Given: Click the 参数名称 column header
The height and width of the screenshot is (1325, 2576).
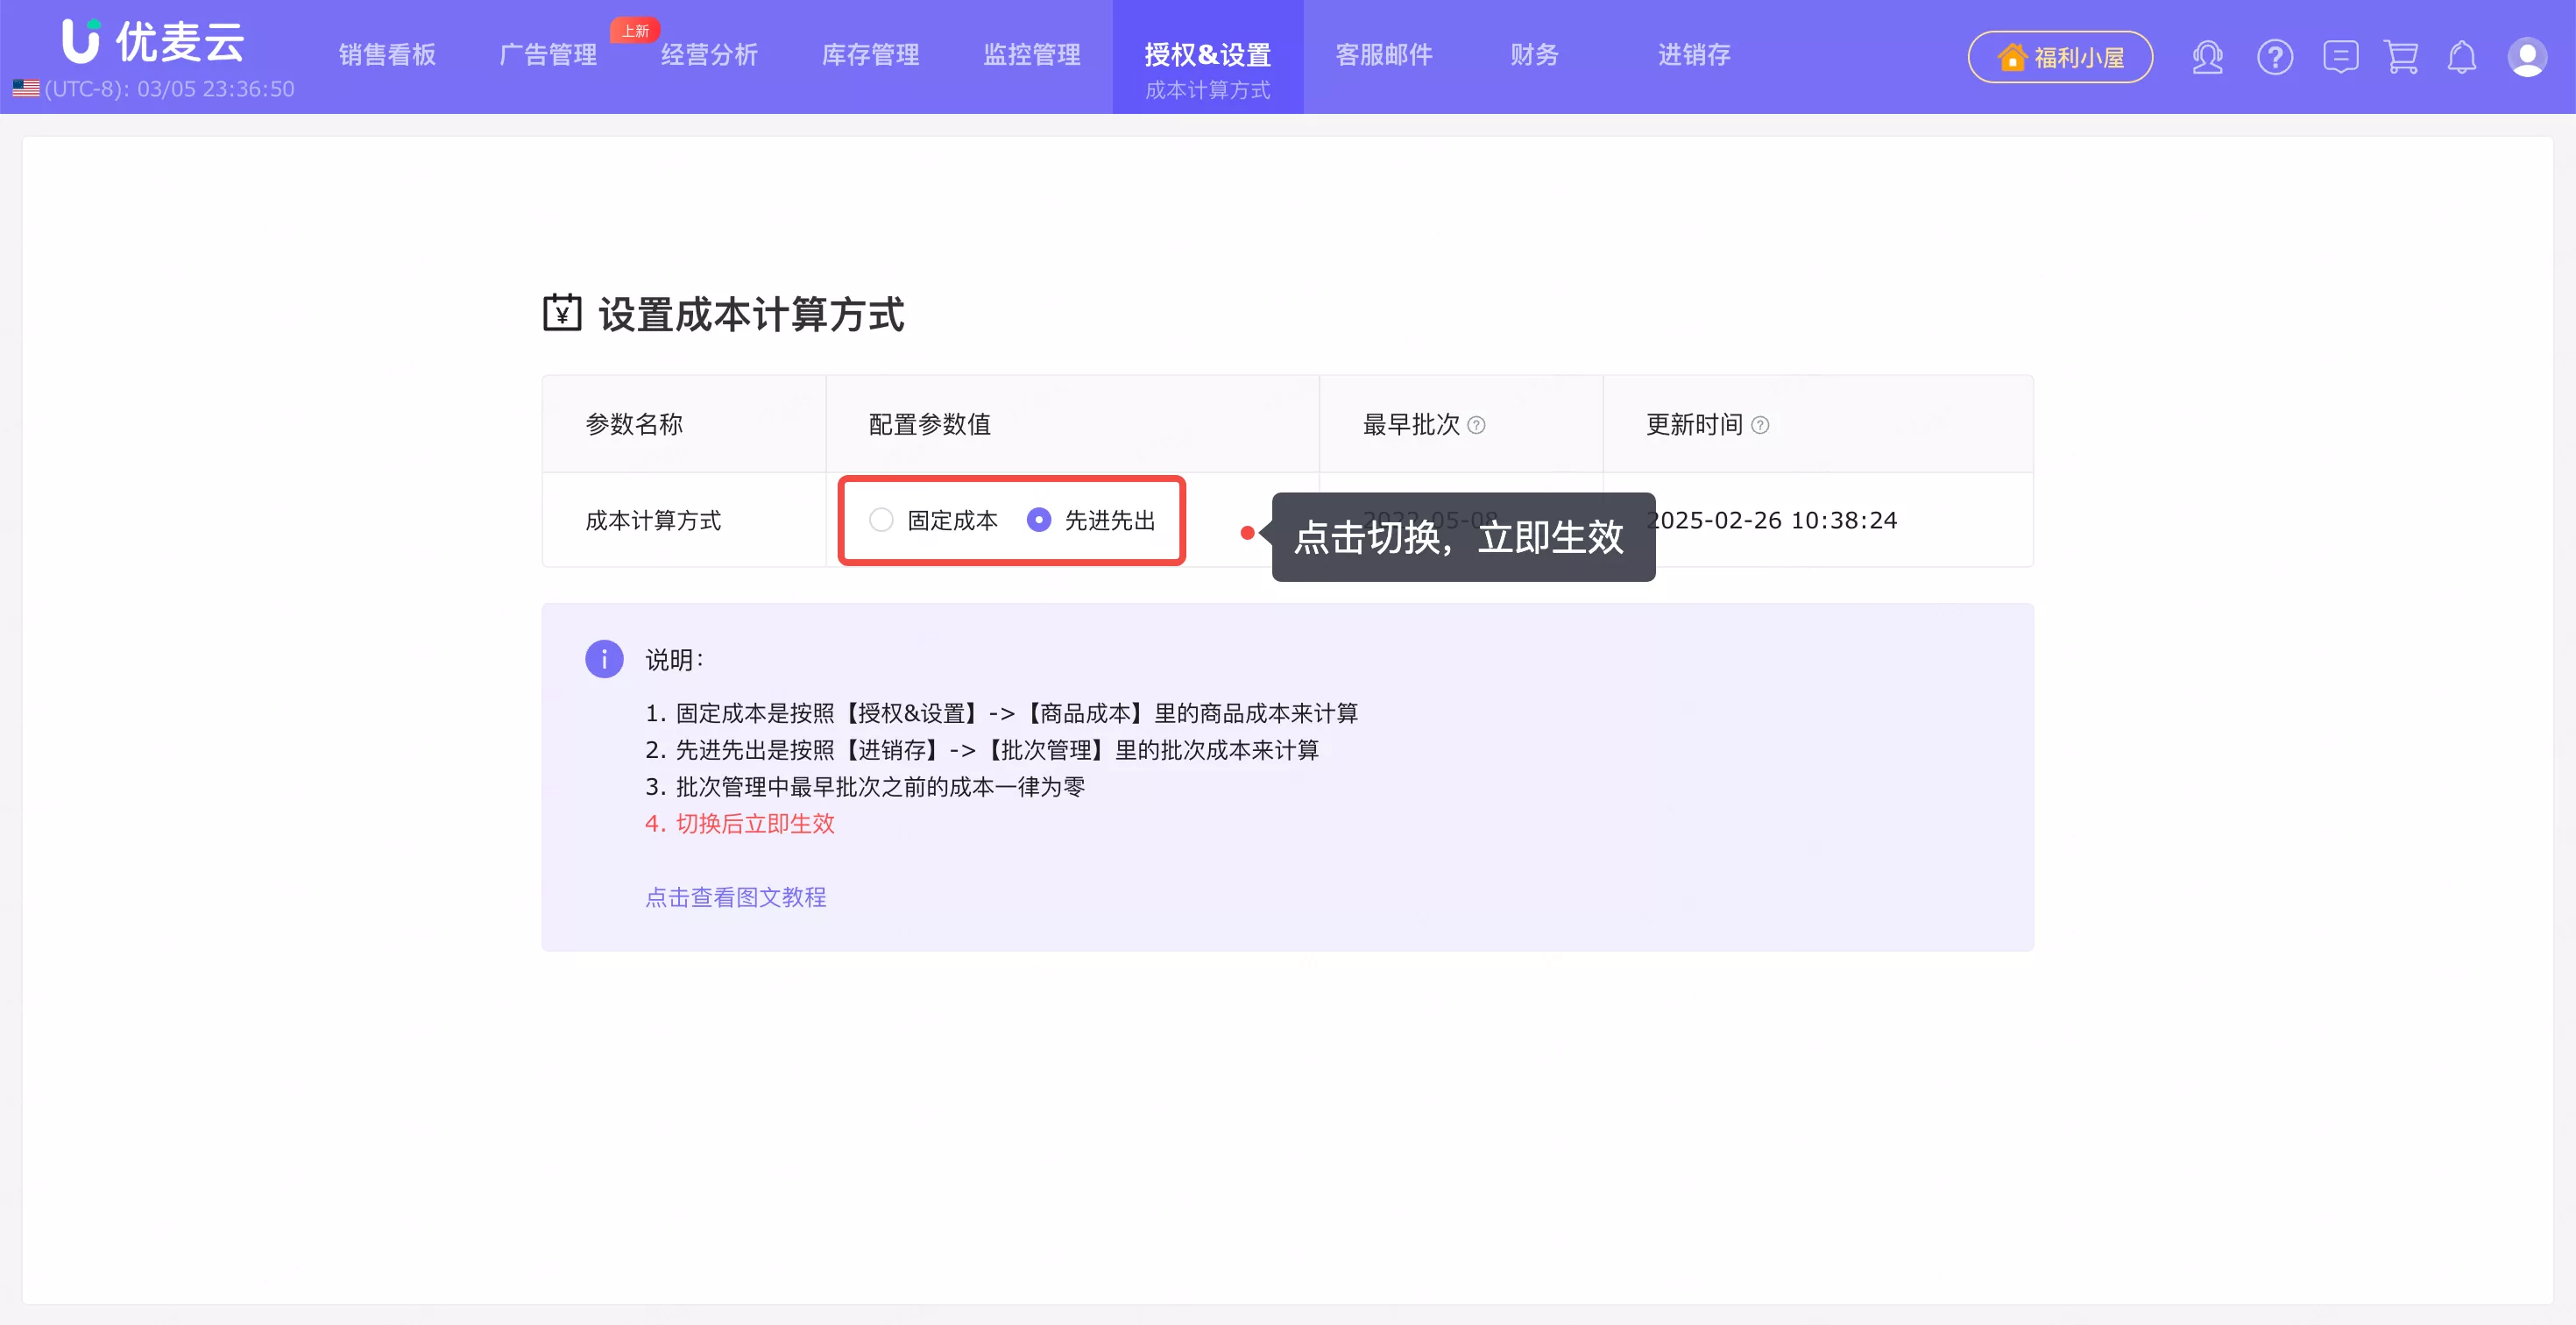Looking at the screenshot, I should tap(634, 424).
